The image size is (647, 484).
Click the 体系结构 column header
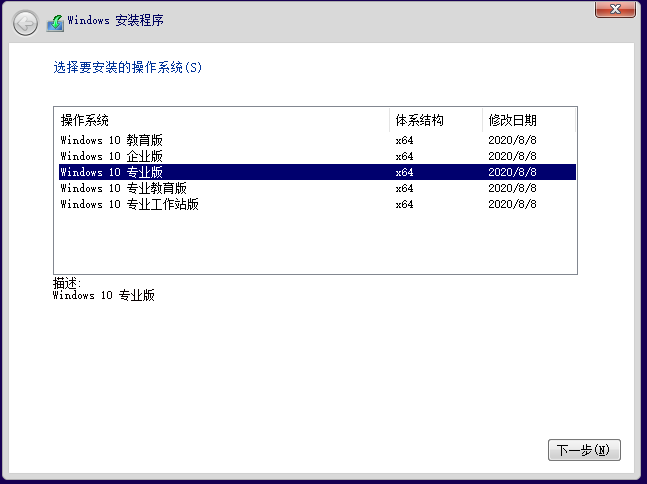point(436,120)
